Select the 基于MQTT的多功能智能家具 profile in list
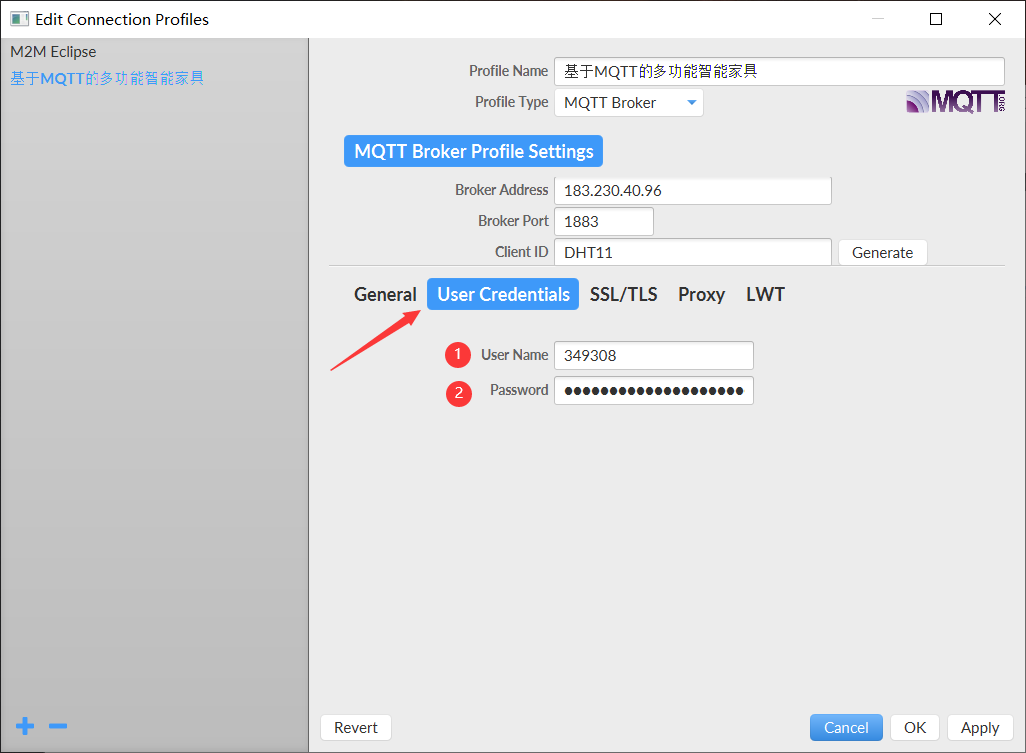The width and height of the screenshot is (1026, 753). click(107, 79)
